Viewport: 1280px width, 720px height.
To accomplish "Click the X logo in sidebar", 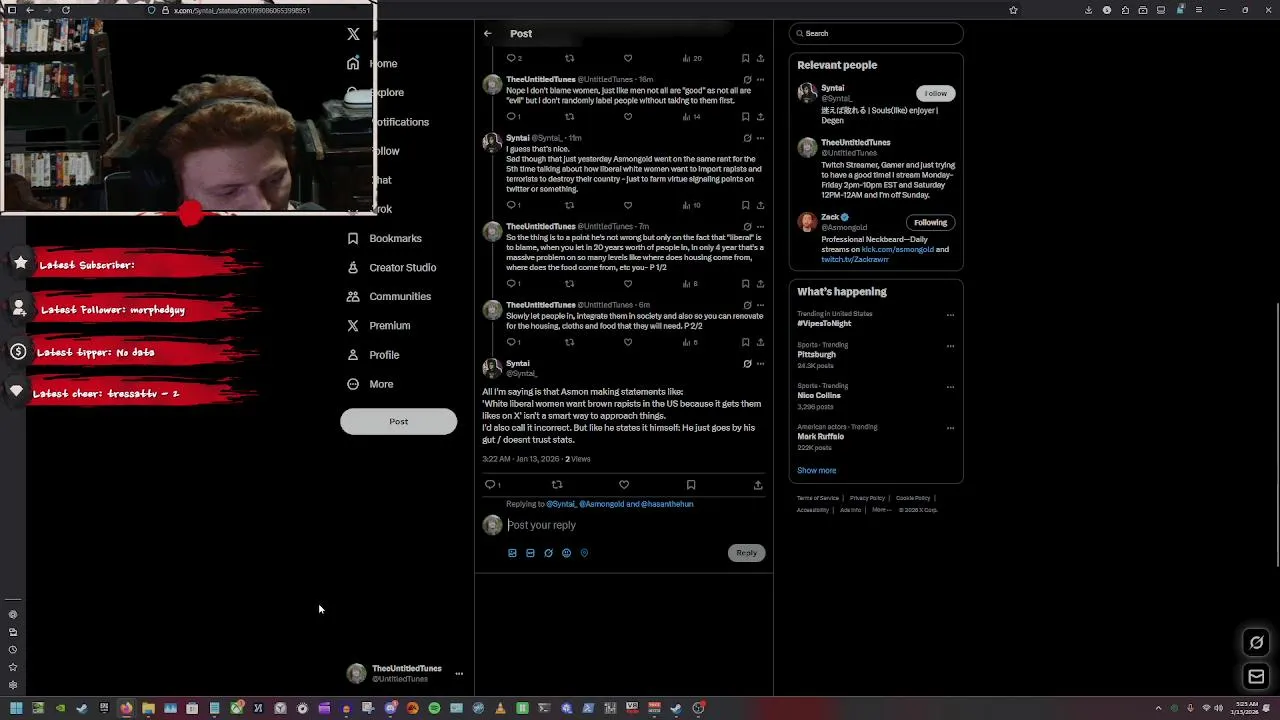I will tap(353, 34).
